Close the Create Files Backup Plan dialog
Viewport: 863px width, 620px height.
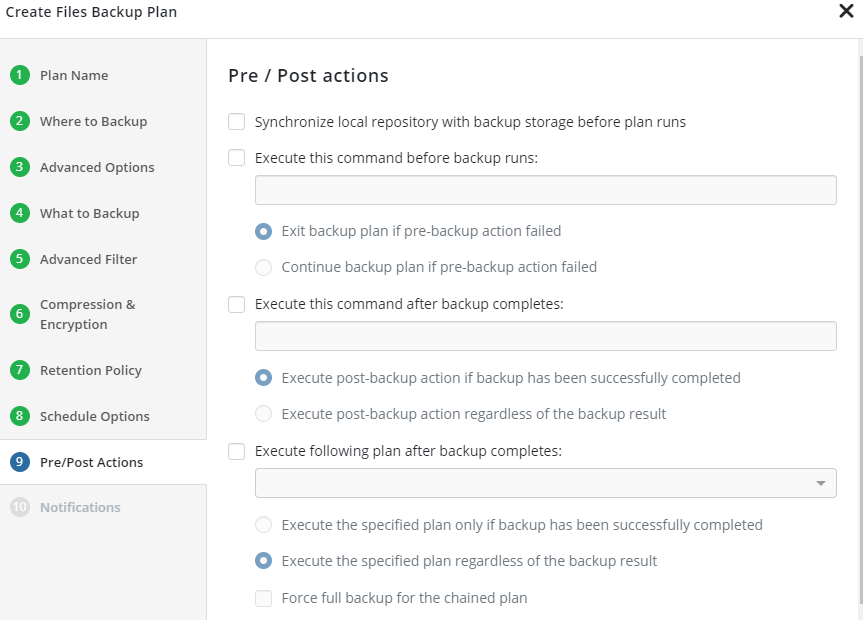tap(846, 11)
